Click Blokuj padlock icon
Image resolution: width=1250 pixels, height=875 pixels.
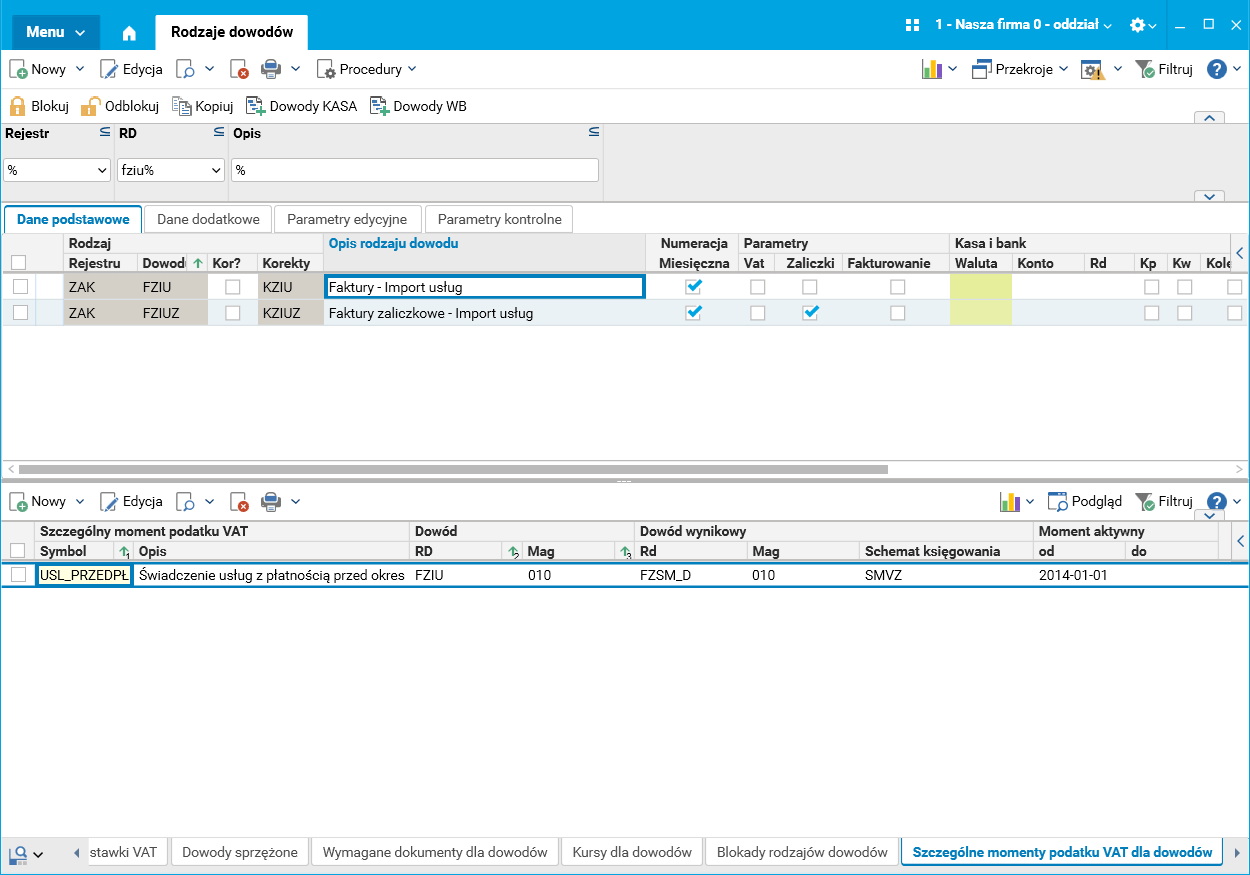pos(18,106)
